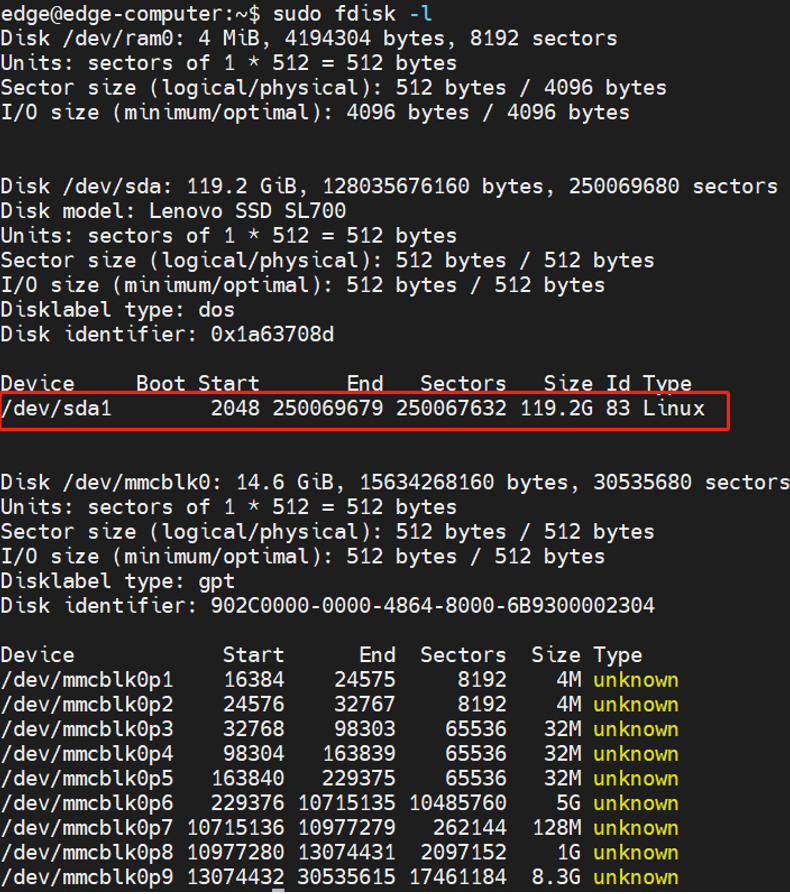Click the Linux type in the sda1 row
This screenshot has height=894, width=790.
click(674, 408)
